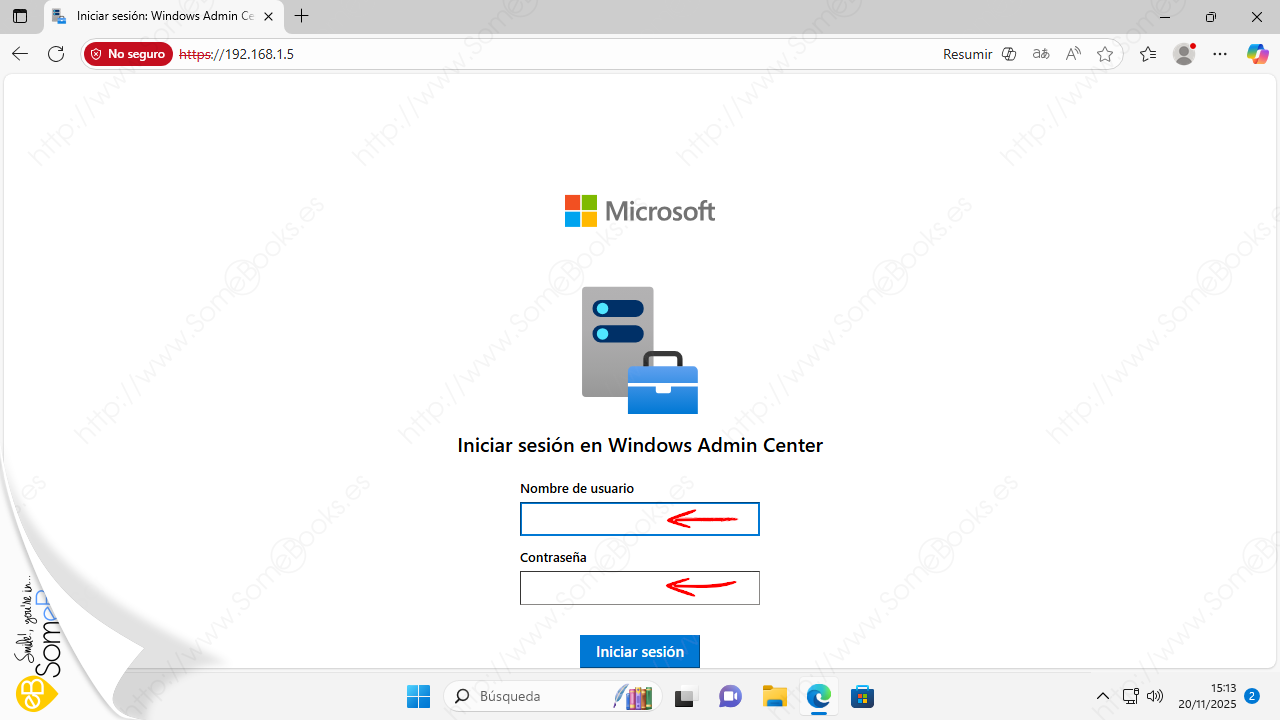Add page to favorites with star icon
This screenshot has height=720, width=1280.
pos(1105,54)
